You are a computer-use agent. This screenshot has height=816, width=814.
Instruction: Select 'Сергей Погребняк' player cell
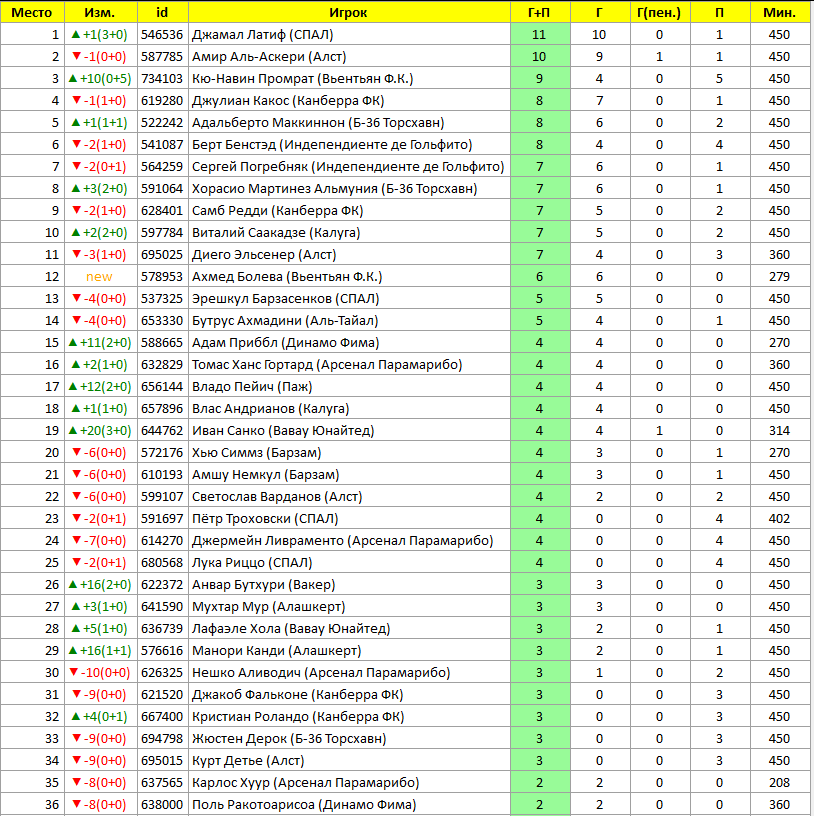[x=349, y=167]
